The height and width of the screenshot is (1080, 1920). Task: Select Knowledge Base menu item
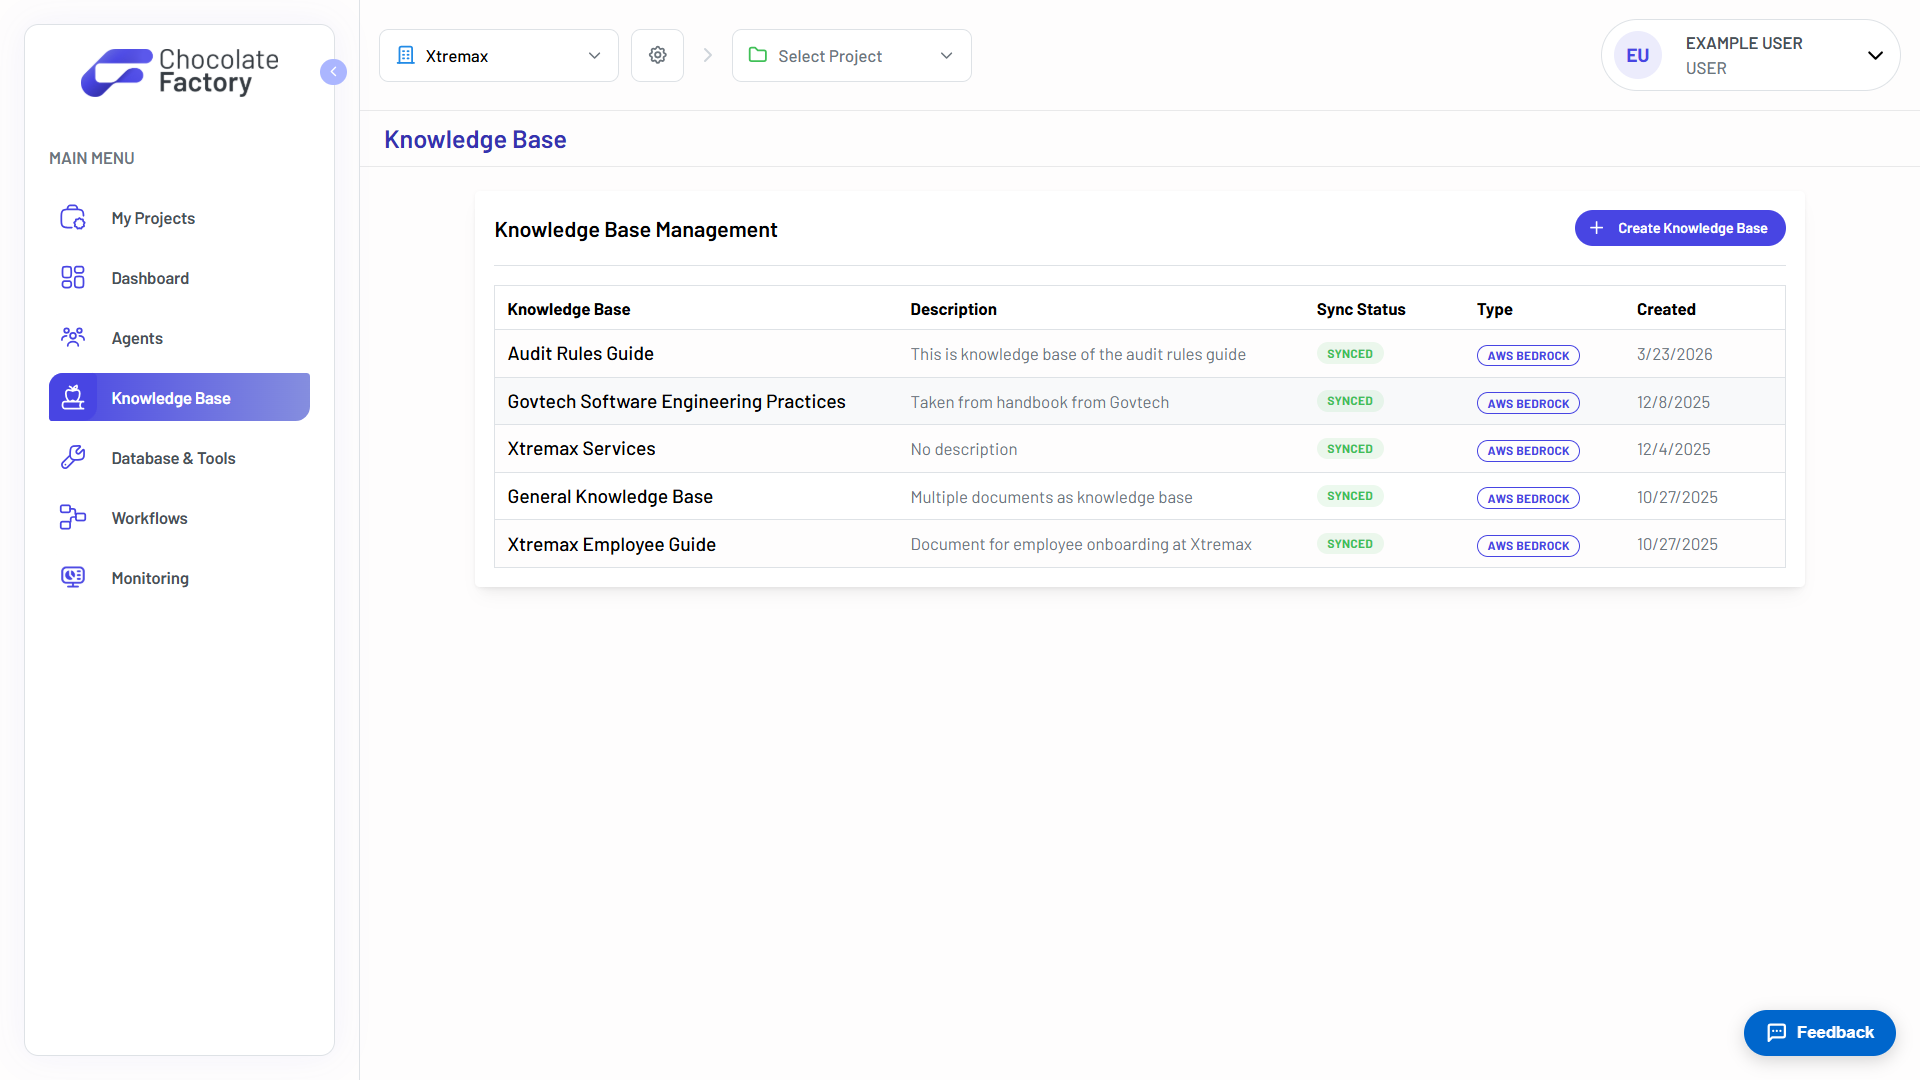click(x=179, y=397)
